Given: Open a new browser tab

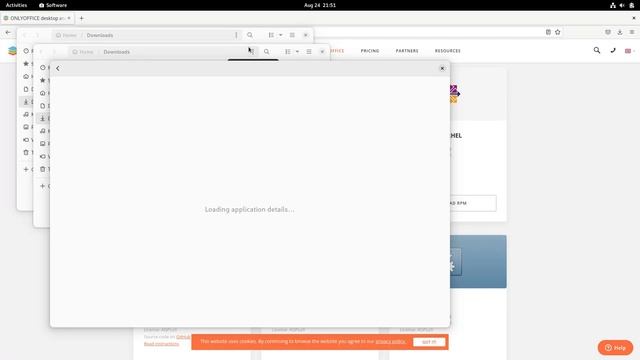Looking at the screenshot, I should point(82,18).
